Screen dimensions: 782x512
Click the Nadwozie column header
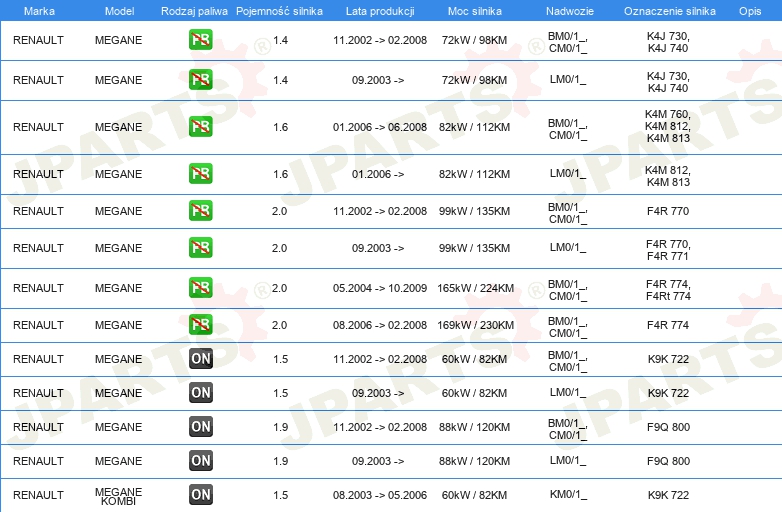(570, 11)
